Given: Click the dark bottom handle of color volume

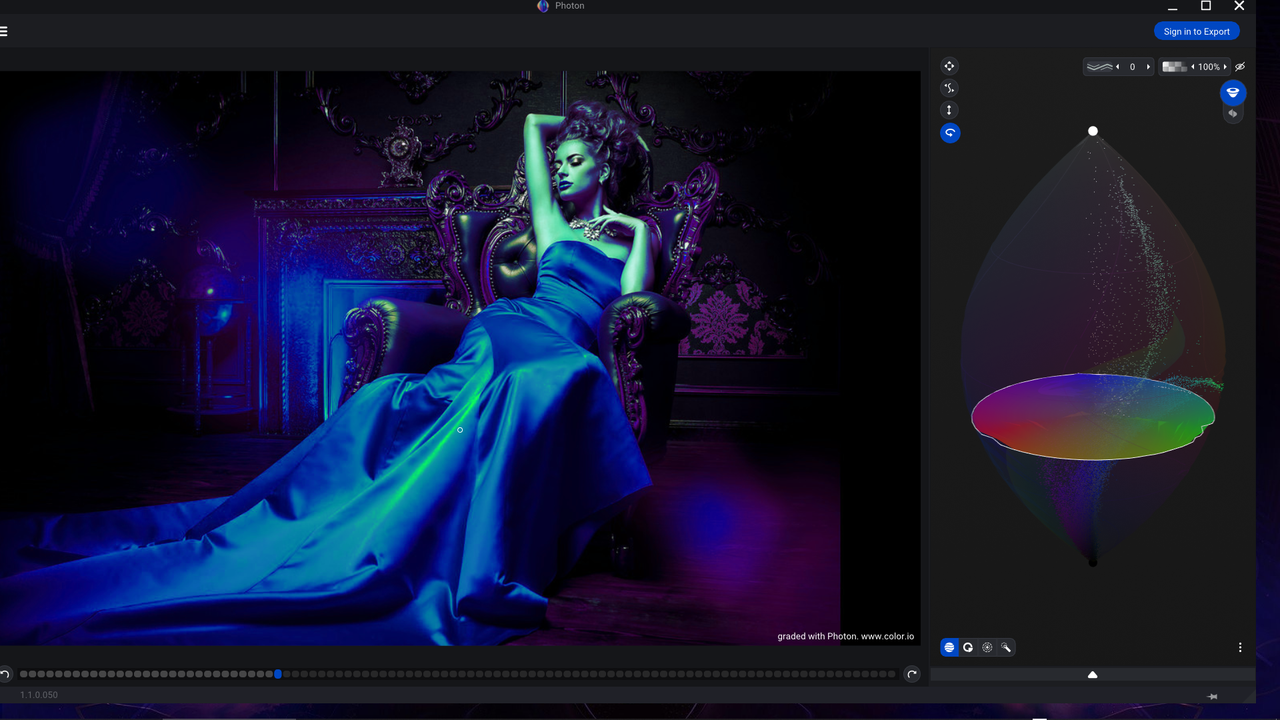Looking at the screenshot, I should point(1093,562).
